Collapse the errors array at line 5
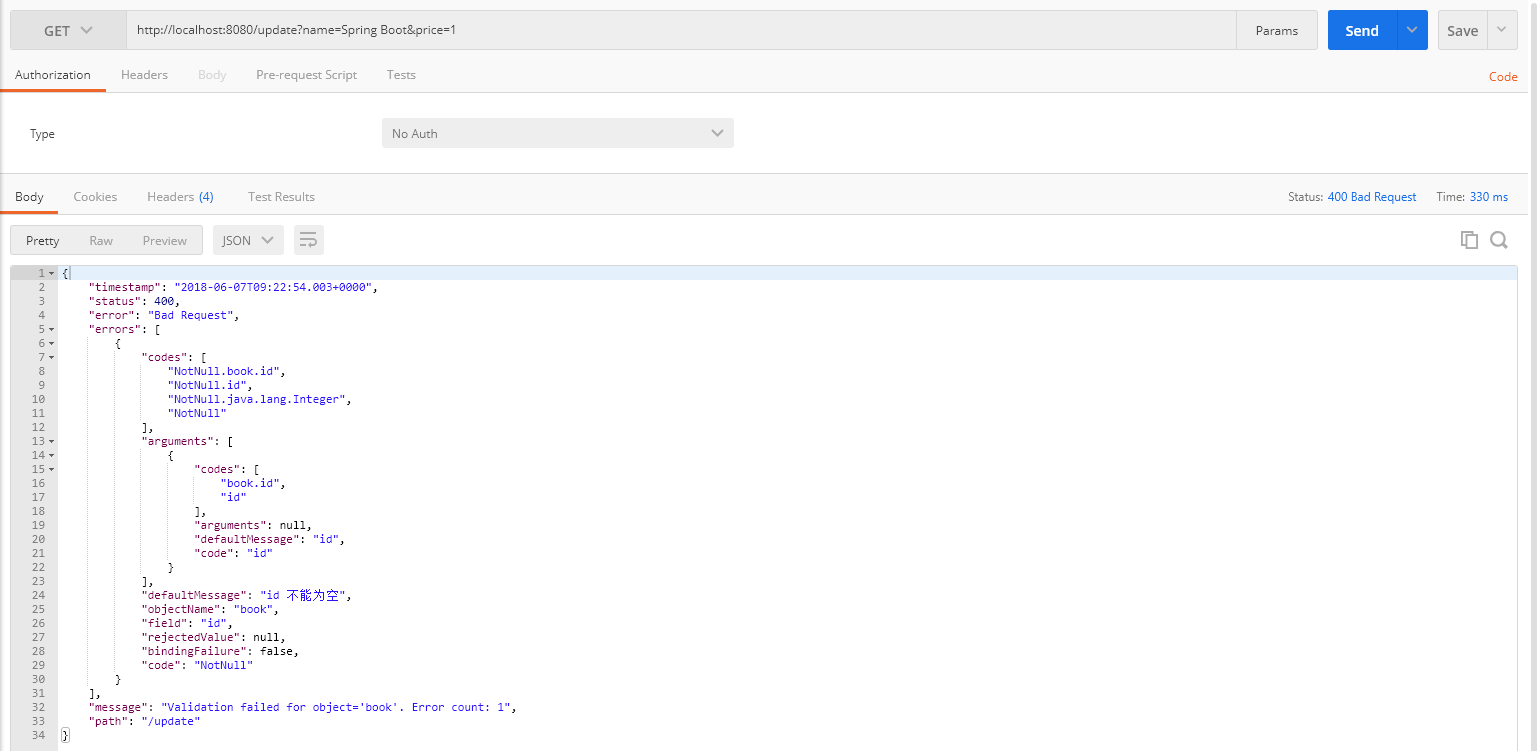This screenshot has height=751, width=1540. pos(52,329)
